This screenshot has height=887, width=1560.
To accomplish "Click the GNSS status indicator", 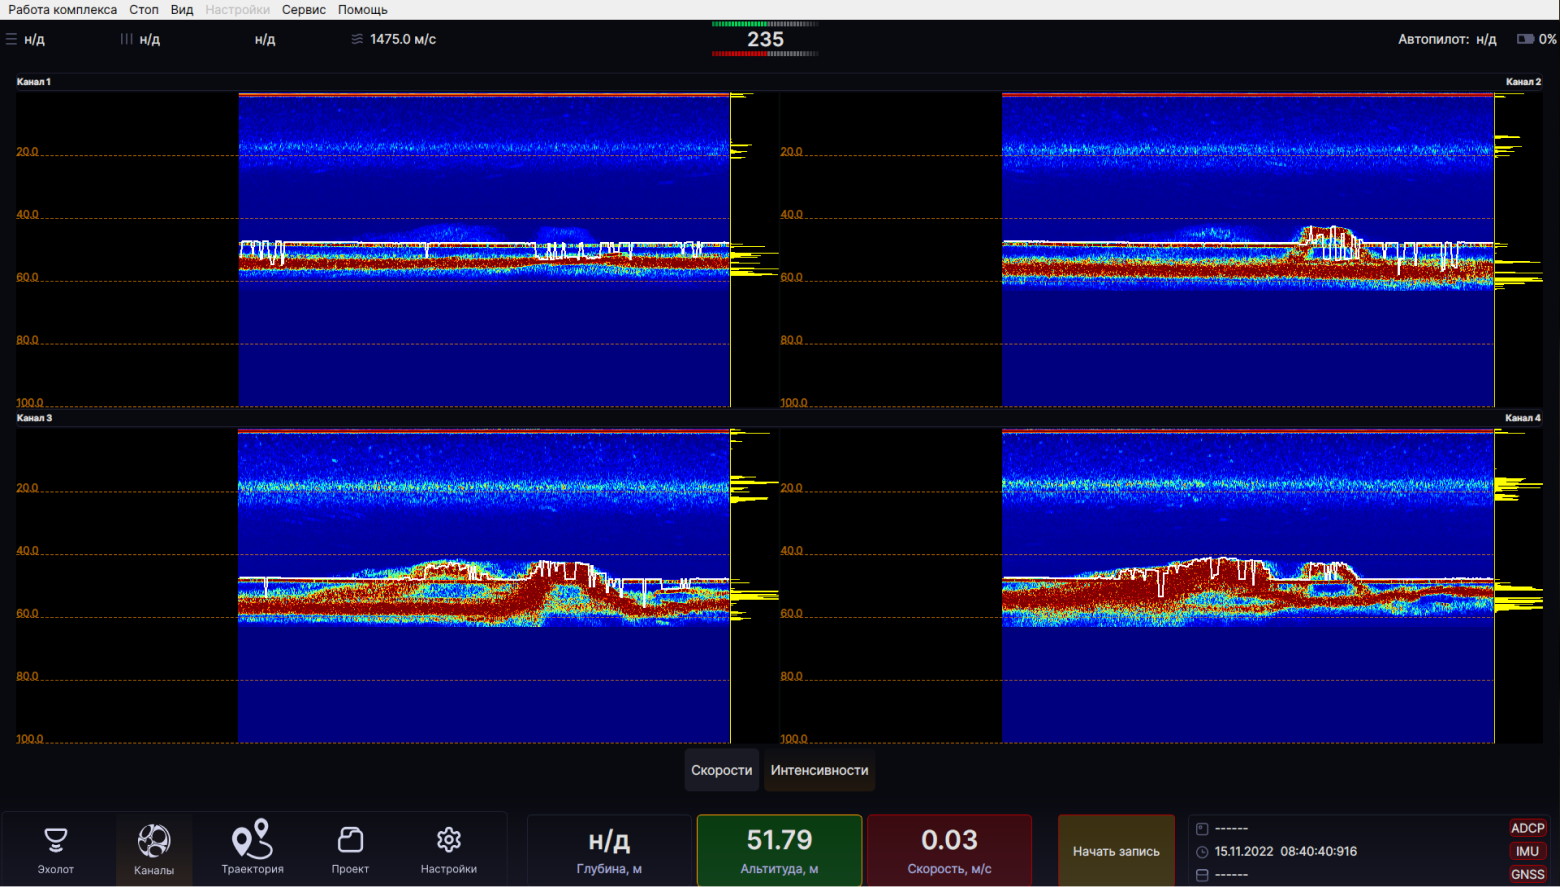I will point(1527,874).
